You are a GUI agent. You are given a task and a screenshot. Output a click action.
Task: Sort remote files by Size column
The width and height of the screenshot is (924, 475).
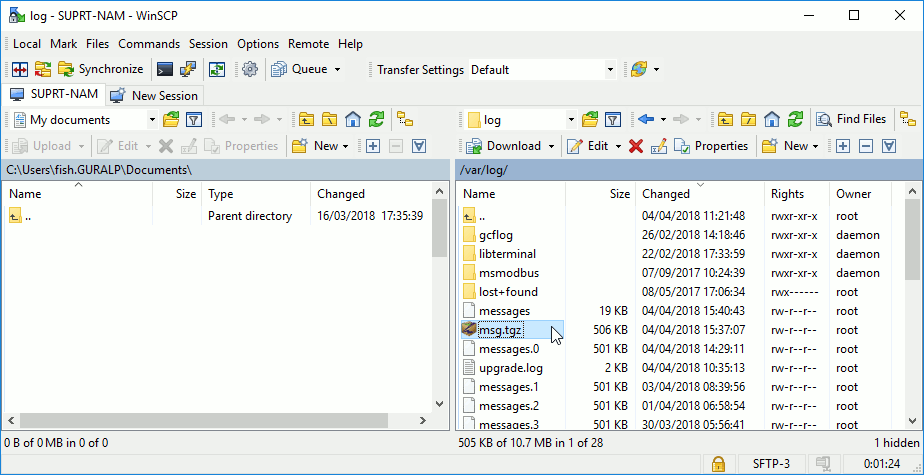(x=600, y=193)
